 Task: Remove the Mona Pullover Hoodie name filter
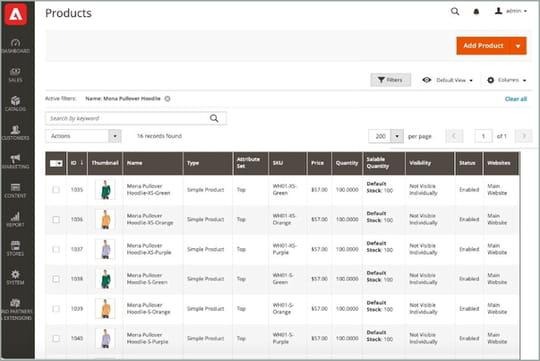click(167, 99)
